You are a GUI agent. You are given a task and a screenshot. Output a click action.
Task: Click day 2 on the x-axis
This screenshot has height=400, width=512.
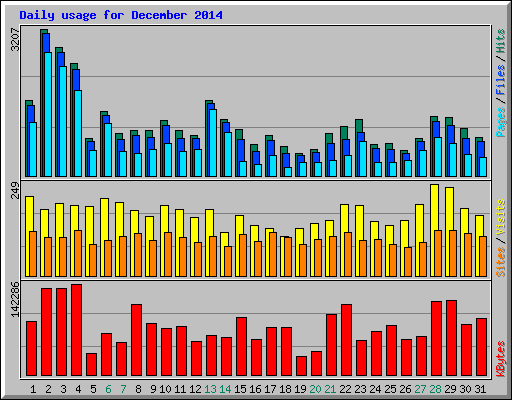click(x=48, y=389)
